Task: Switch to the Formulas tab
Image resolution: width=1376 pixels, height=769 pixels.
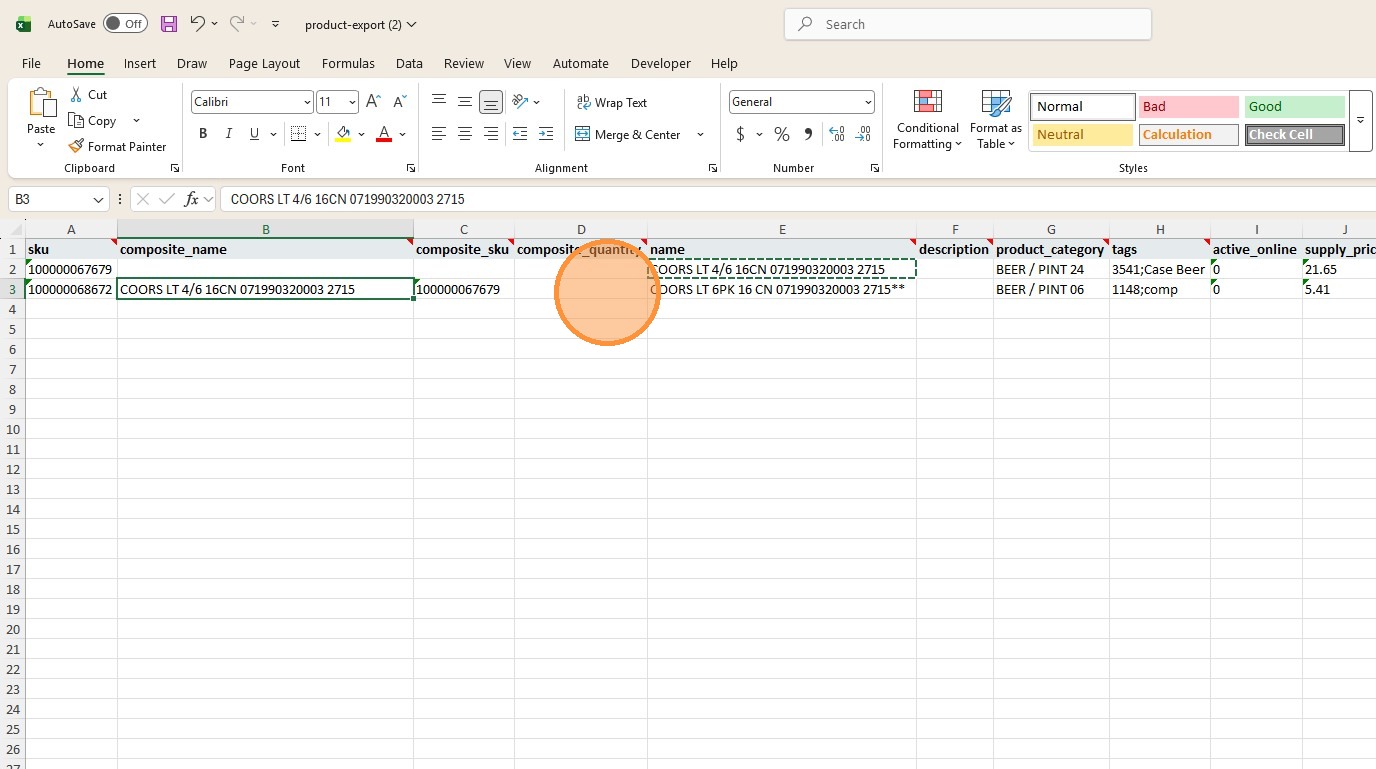Action: (348, 63)
